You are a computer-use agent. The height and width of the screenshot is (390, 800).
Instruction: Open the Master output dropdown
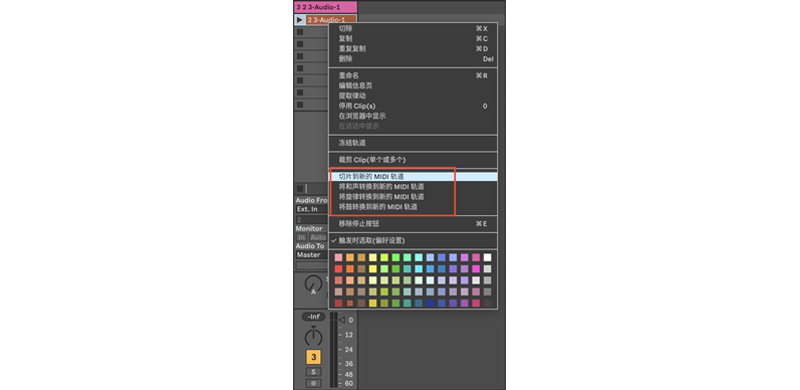312,255
